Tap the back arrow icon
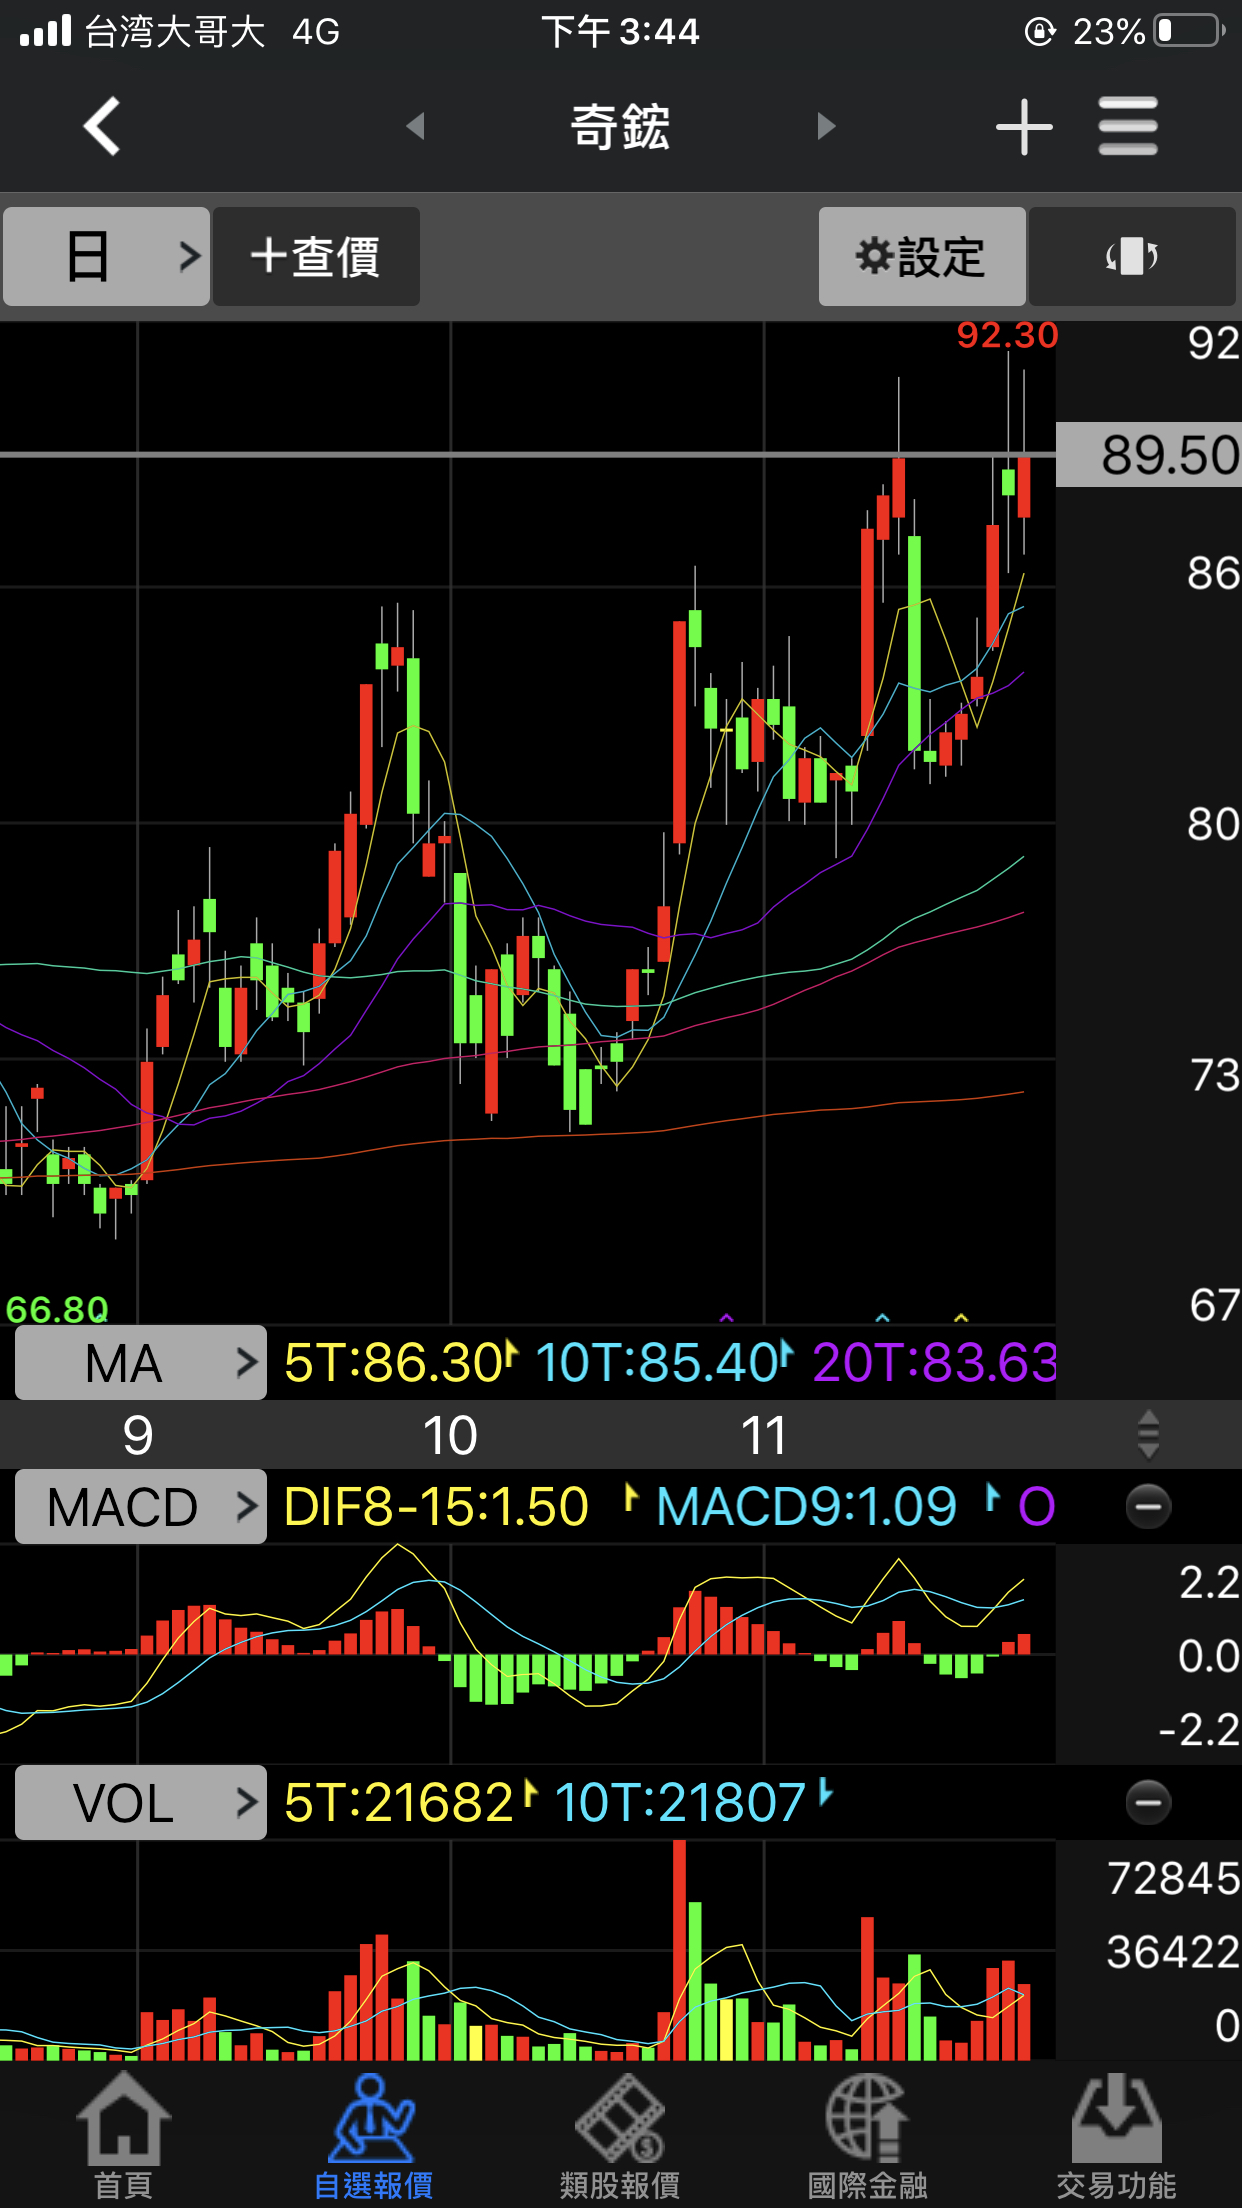 click(x=102, y=126)
